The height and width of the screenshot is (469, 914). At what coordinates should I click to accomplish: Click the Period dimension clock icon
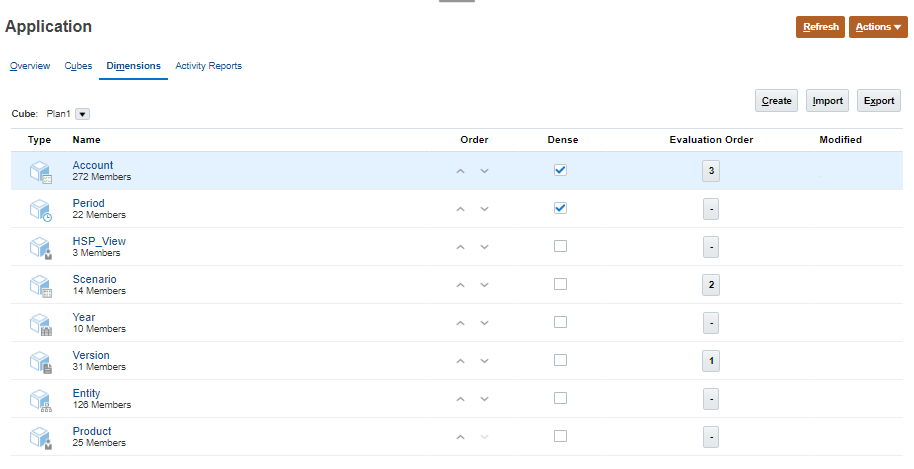pos(40,210)
